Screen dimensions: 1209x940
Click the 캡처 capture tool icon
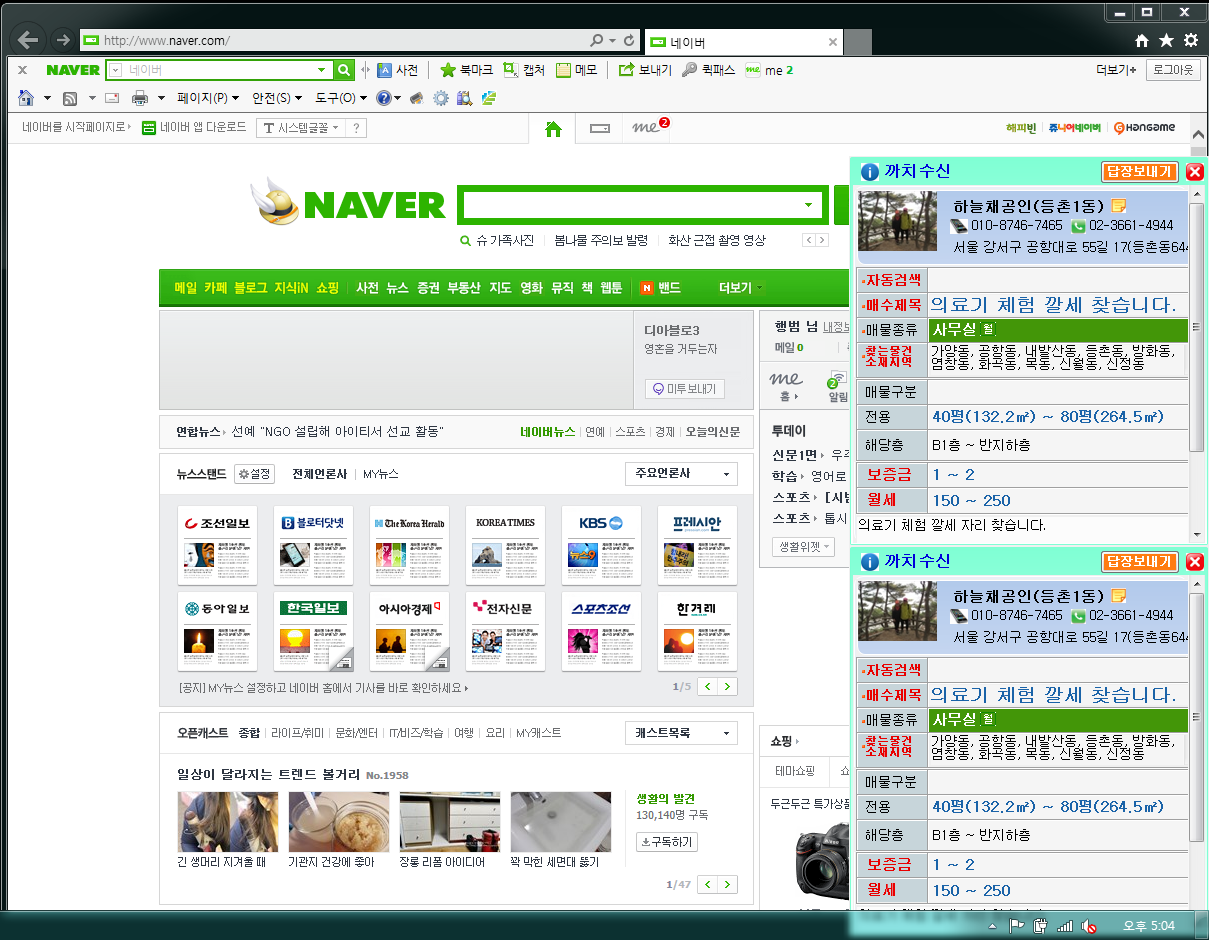pos(511,70)
